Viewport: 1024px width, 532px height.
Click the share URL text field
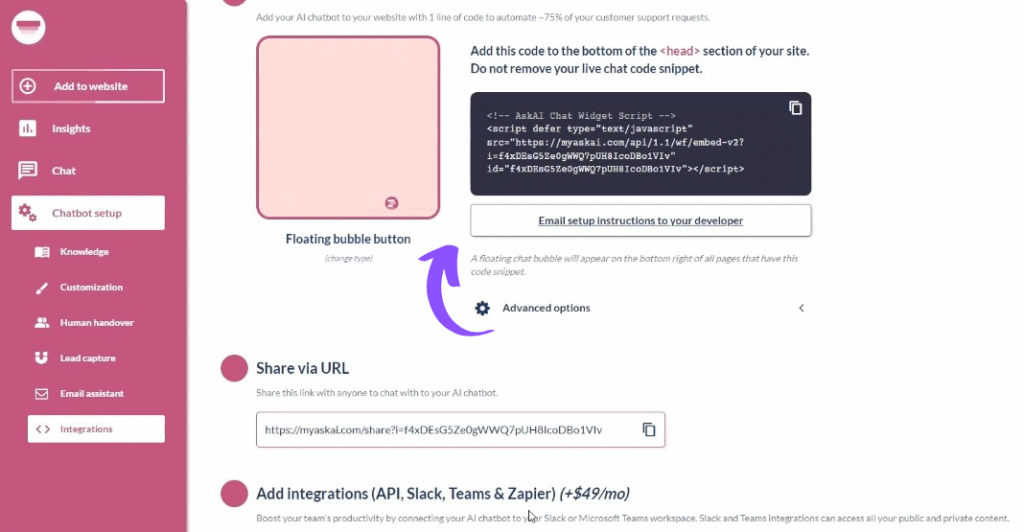[445, 430]
